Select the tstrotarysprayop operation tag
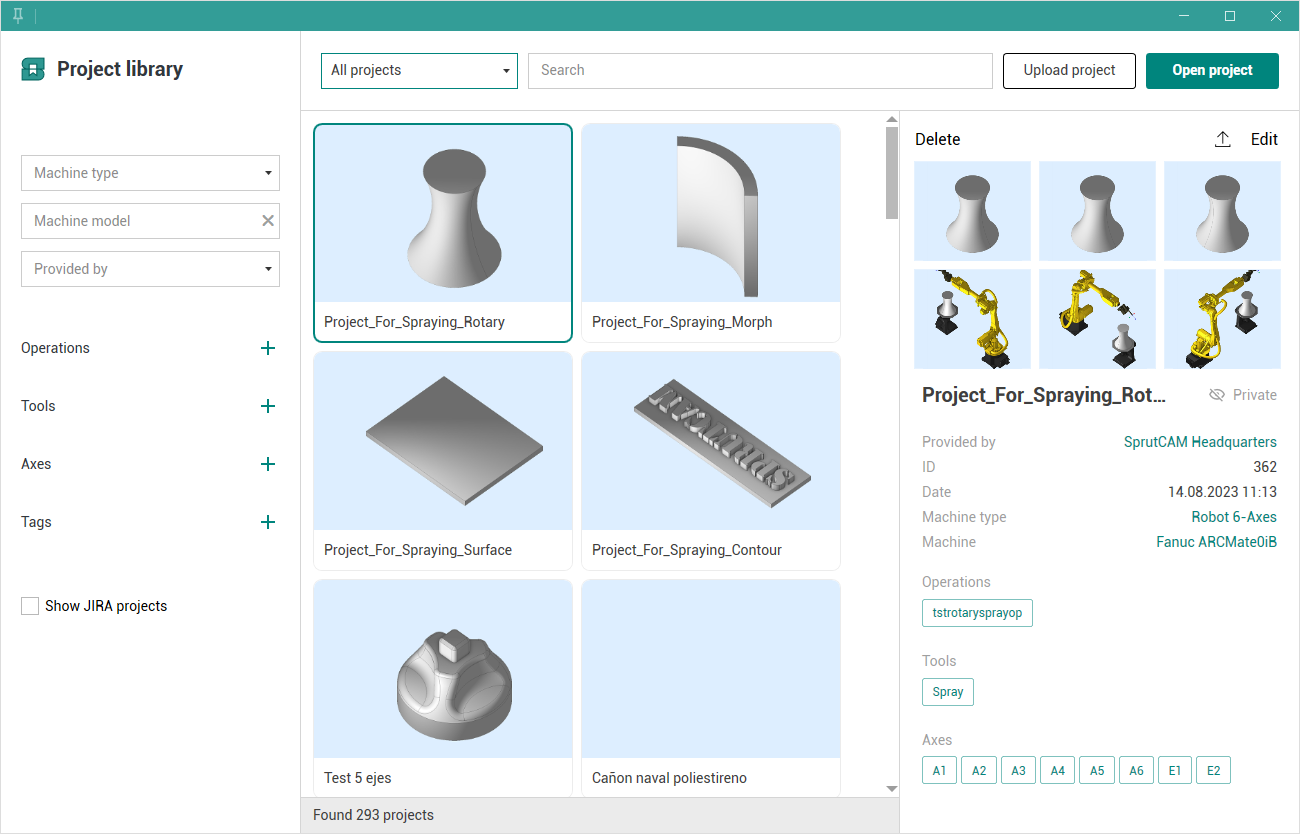Screen dimensions: 1300x834 point(977,613)
